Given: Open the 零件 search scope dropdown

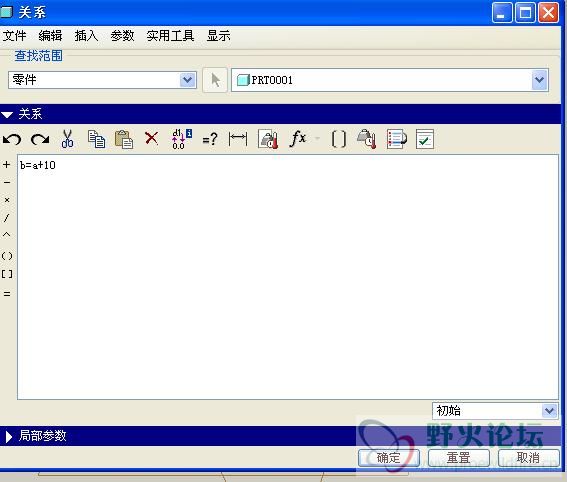Looking at the screenshot, I should coord(102,80).
